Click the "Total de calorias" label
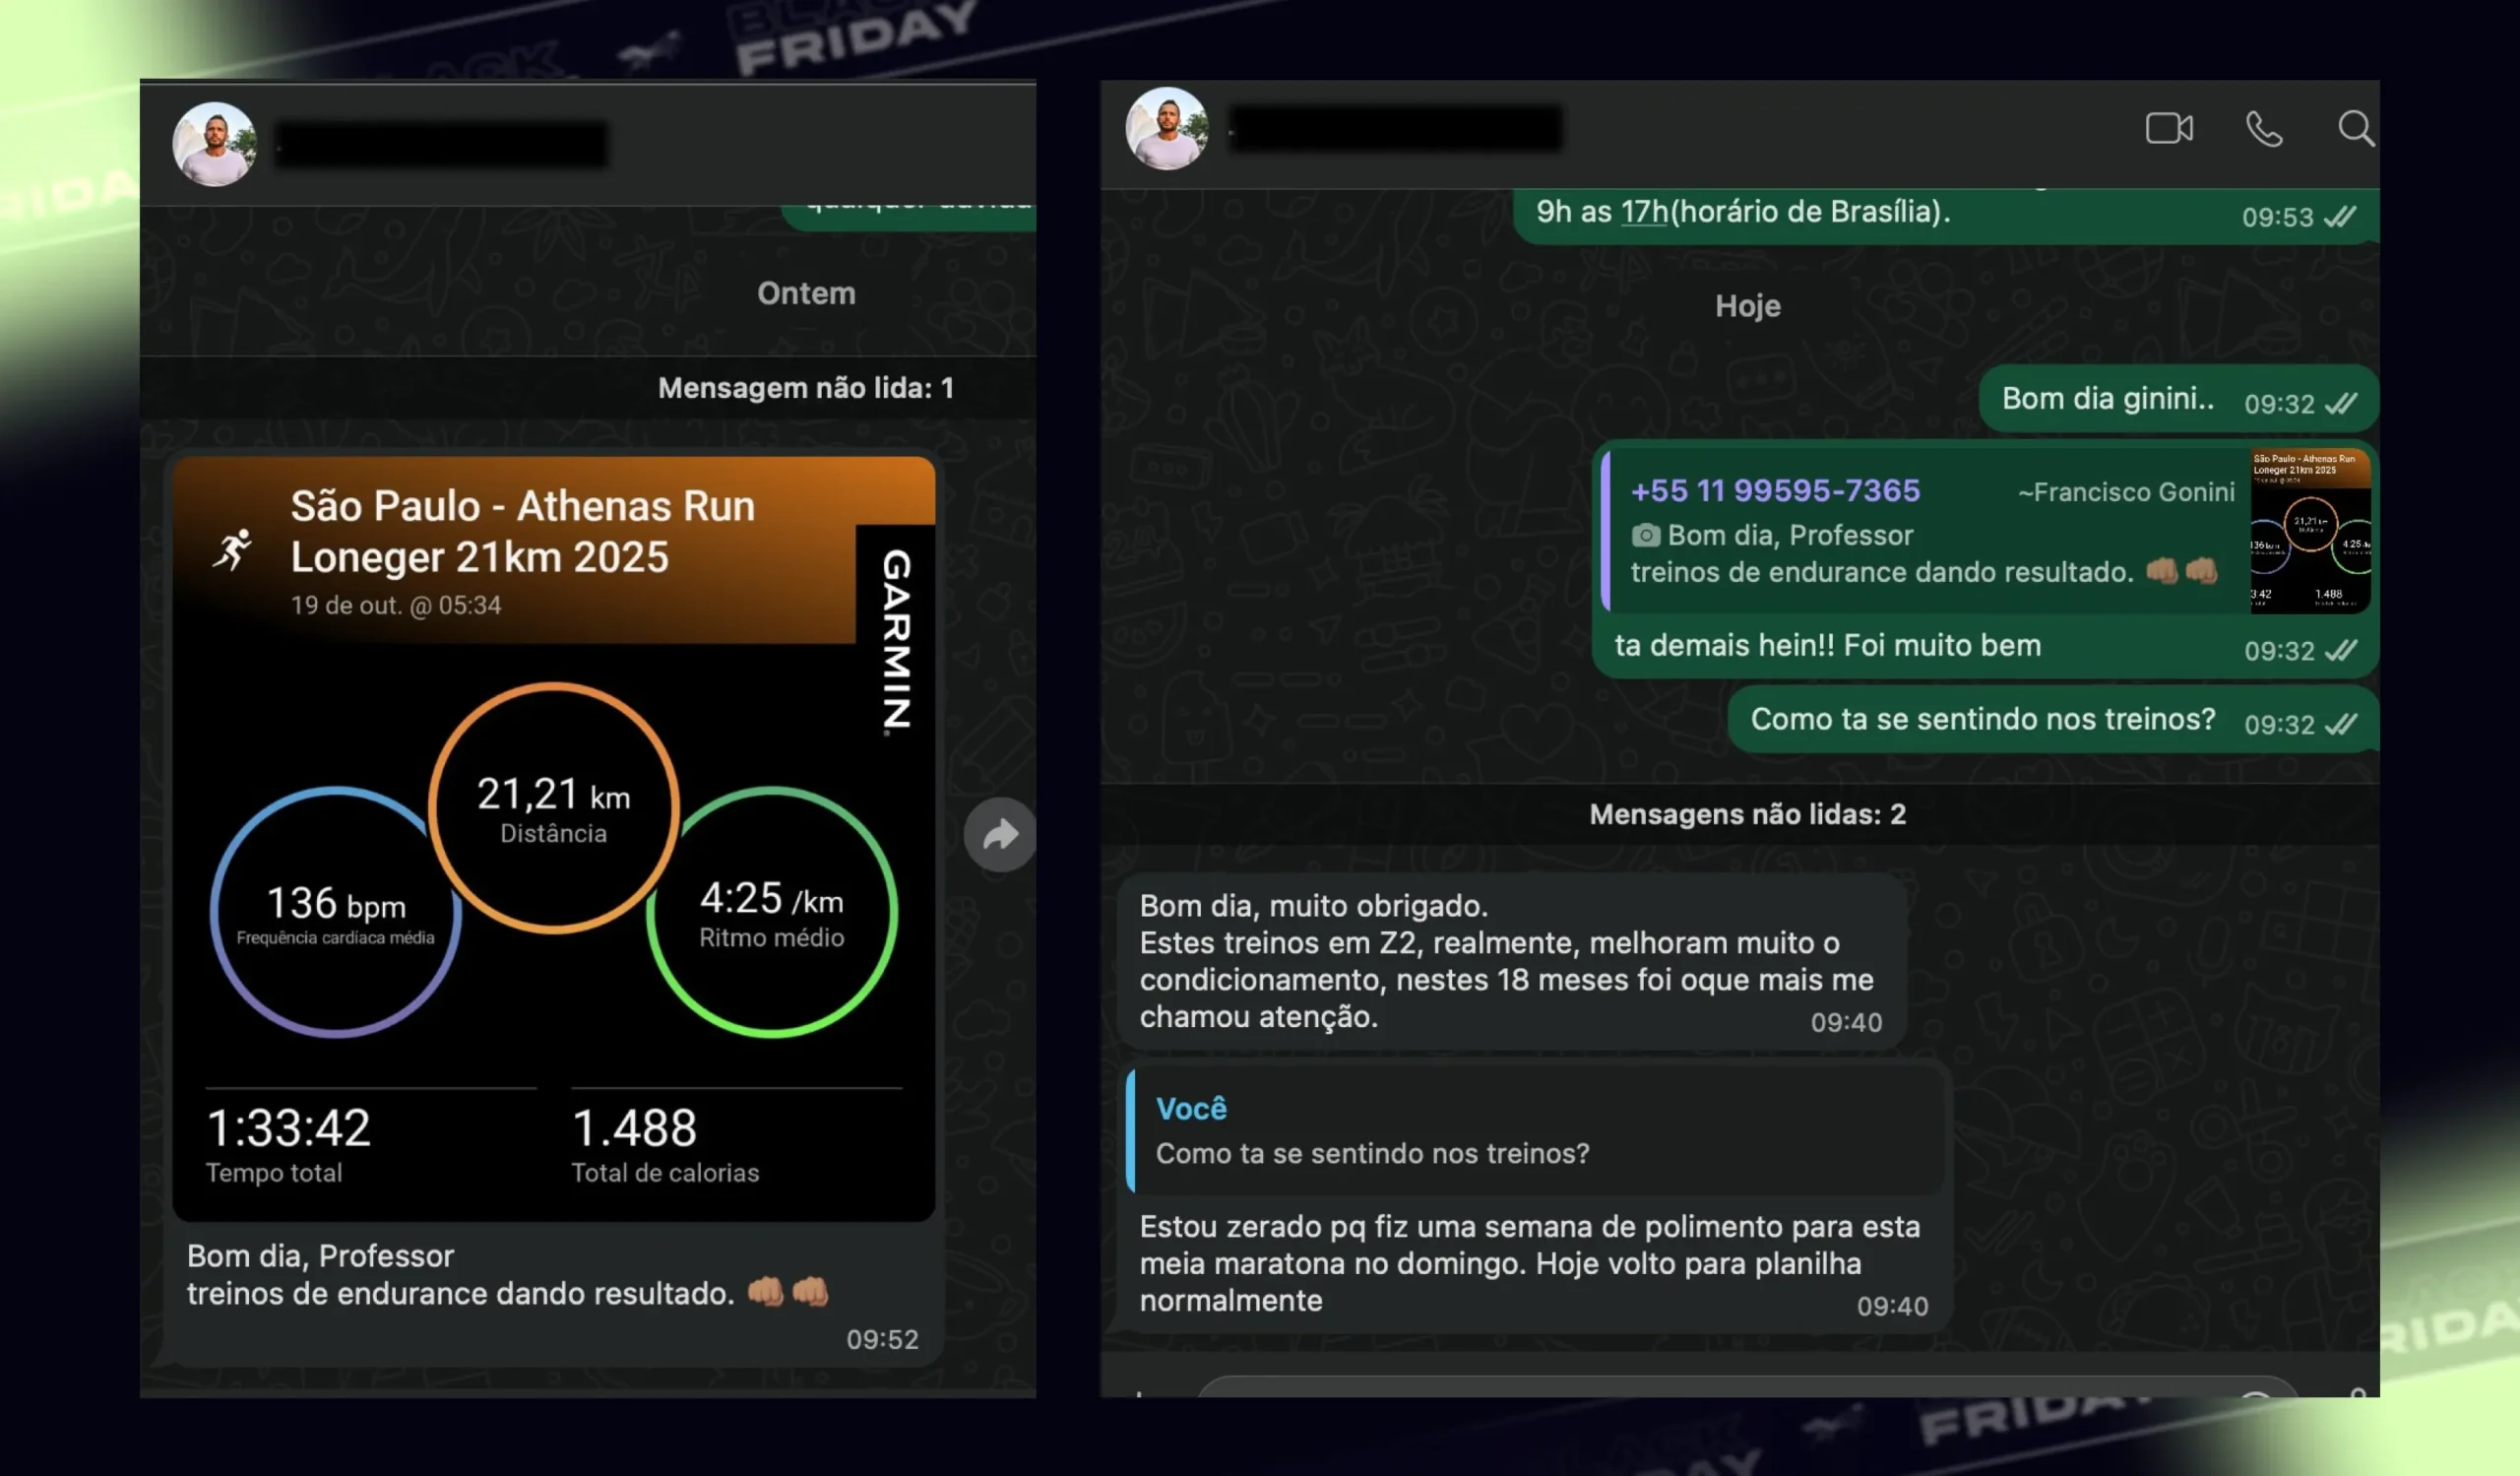Viewport: 2520px width, 1476px height. [x=665, y=1173]
